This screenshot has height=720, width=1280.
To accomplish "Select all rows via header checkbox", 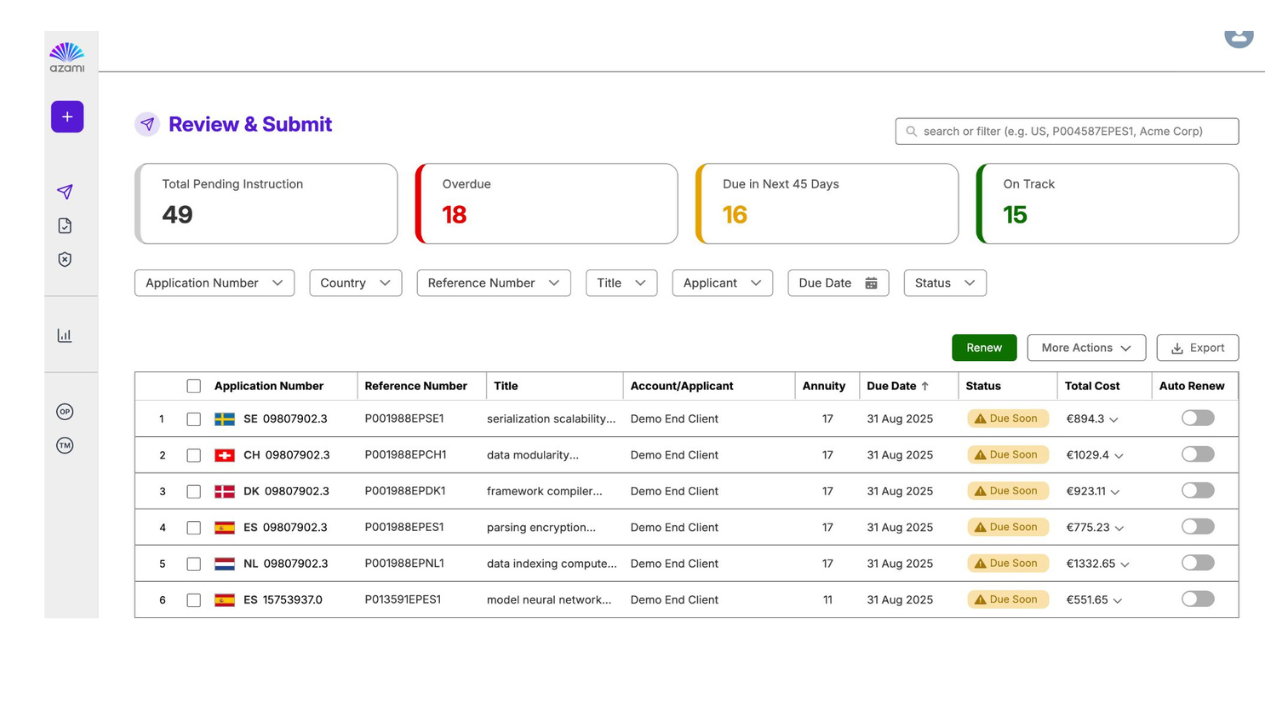I will point(194,385).
